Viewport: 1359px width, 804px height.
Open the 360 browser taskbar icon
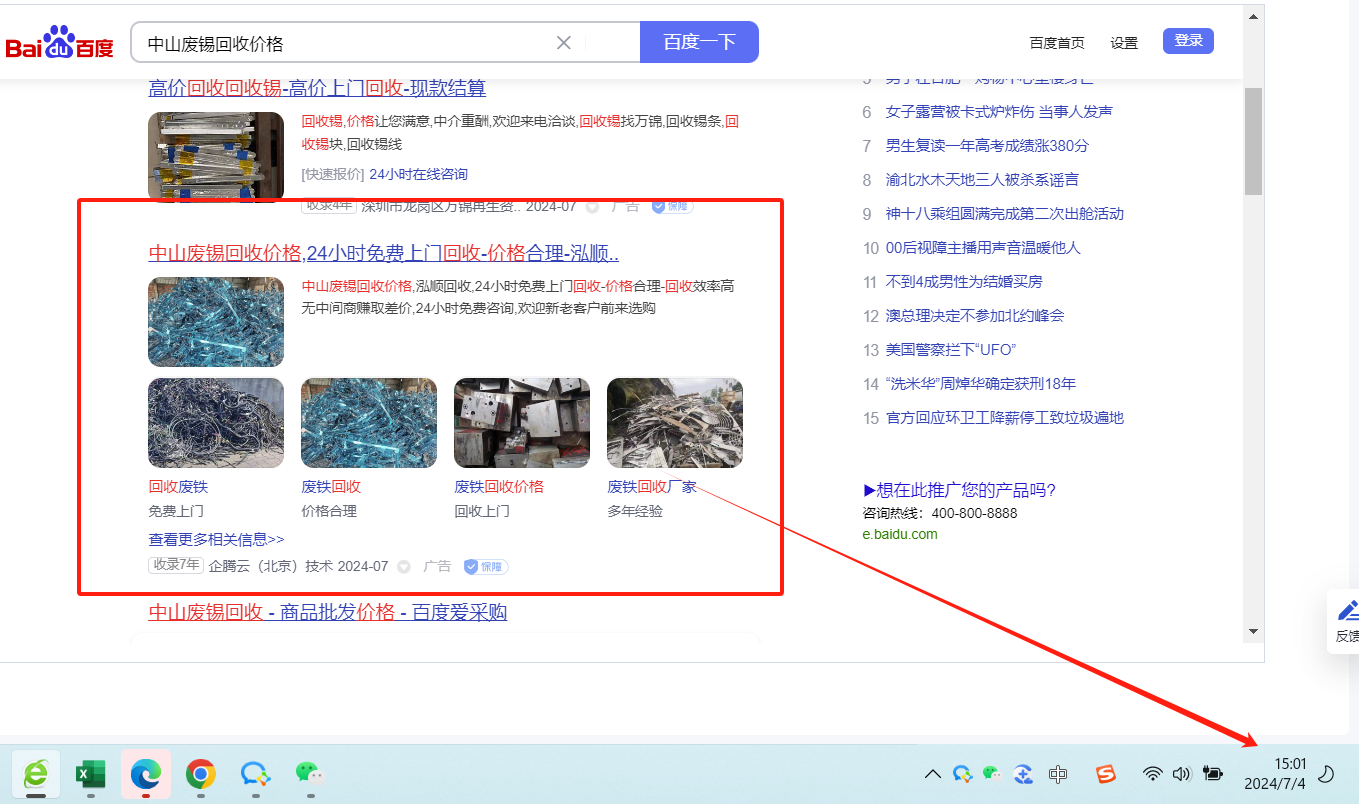36,774
